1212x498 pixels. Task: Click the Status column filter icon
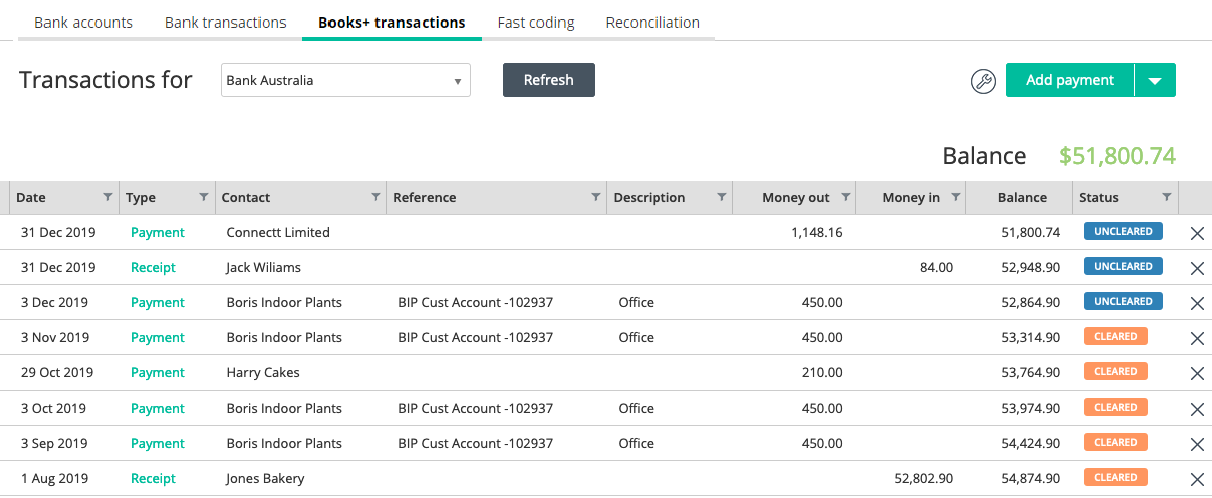(1166, 197)
